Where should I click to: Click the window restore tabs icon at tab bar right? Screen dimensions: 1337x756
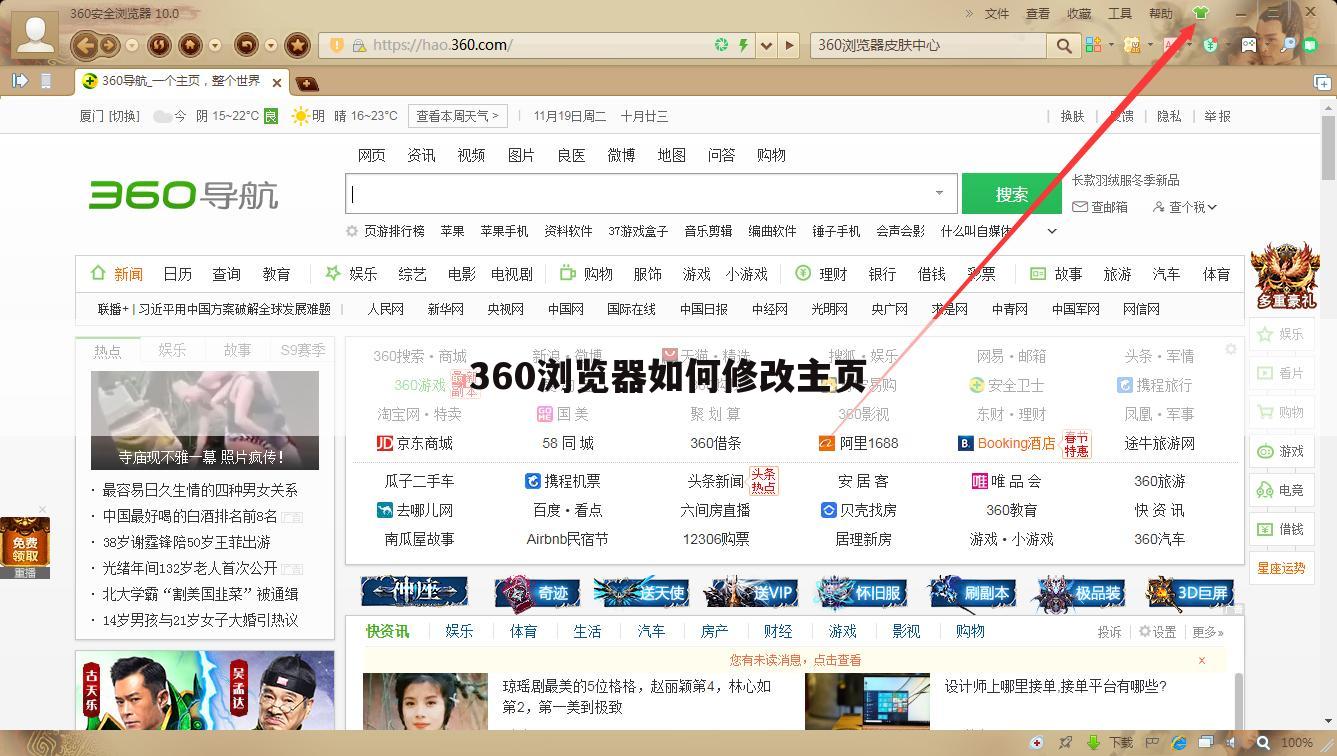(1321, 81)
